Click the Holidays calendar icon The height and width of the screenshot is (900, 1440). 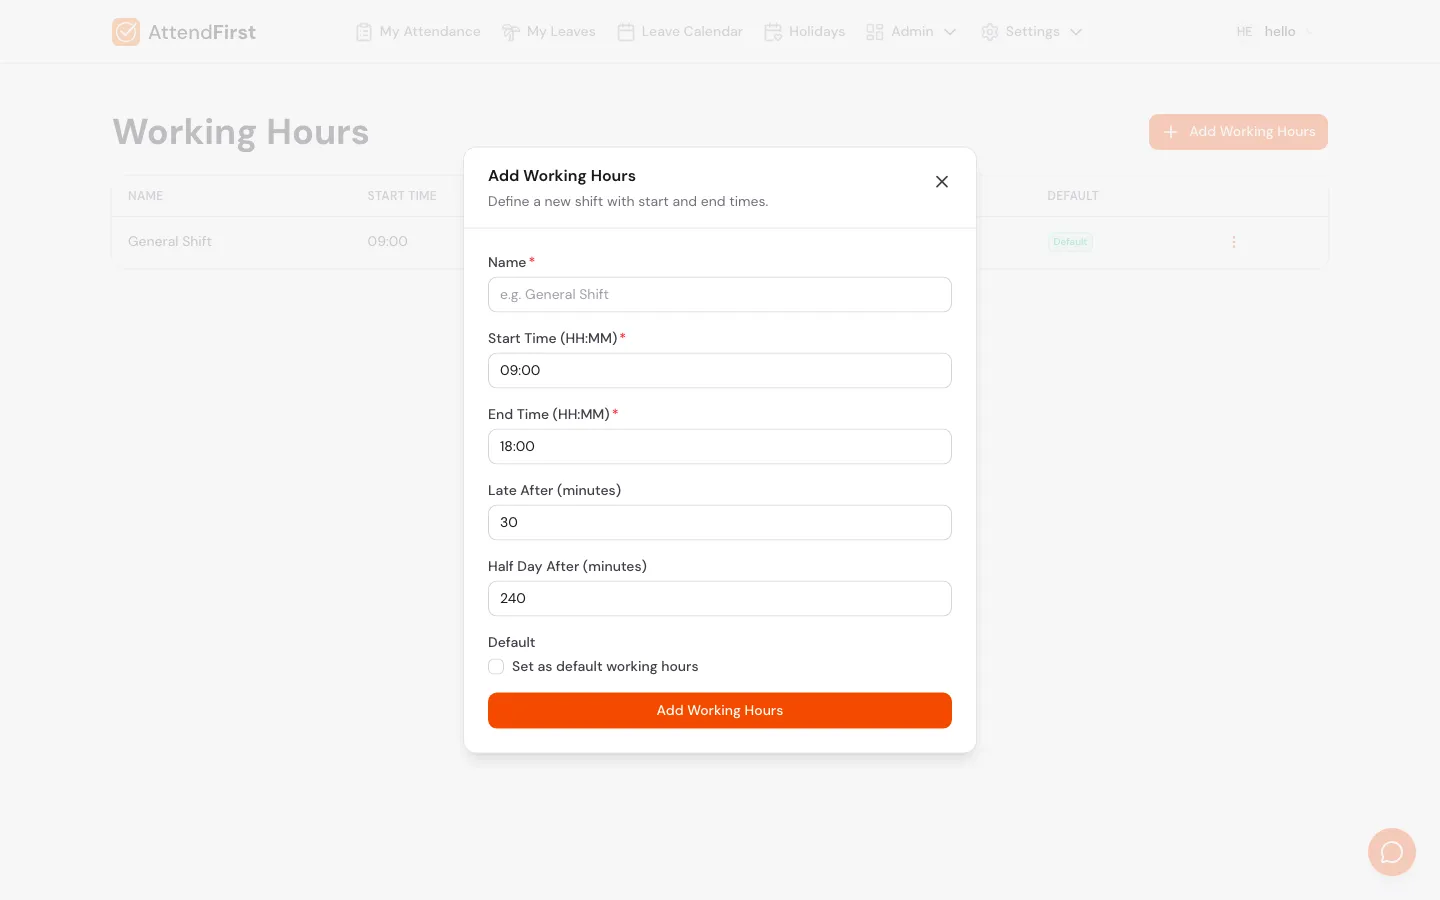pyautogui.click(x=773, y=31)
